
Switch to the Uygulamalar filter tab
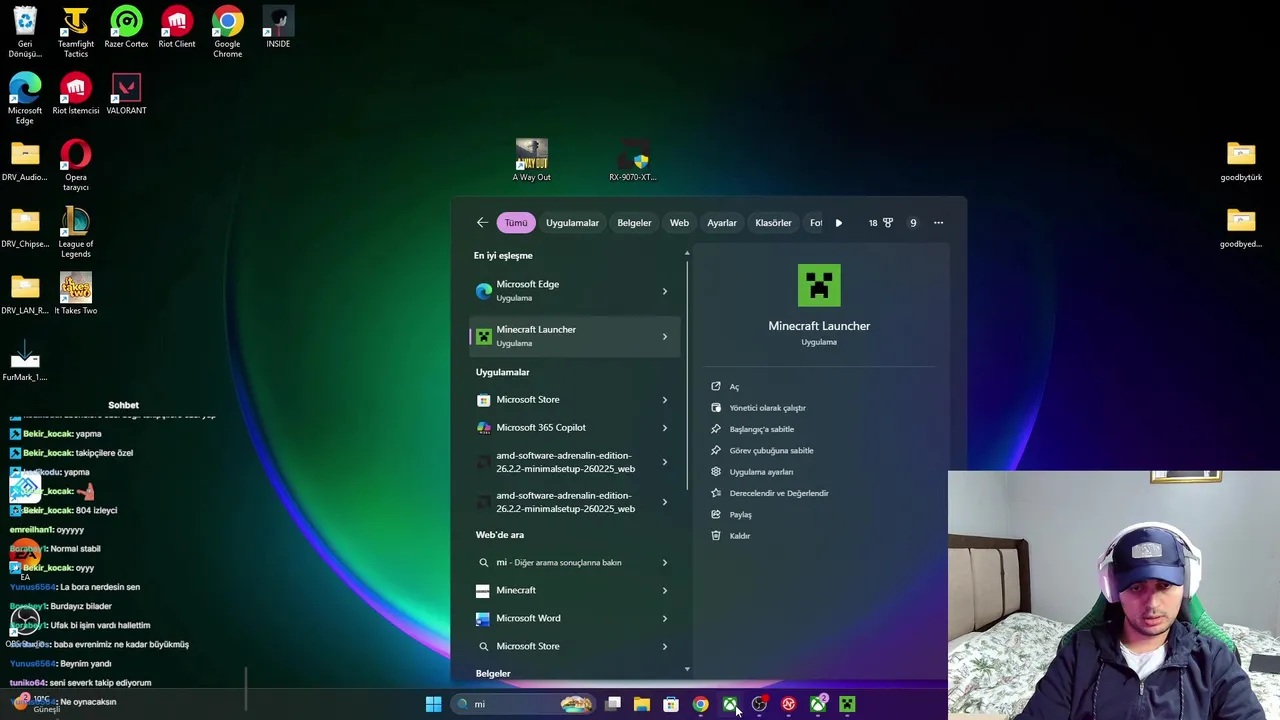coord(572,223)
